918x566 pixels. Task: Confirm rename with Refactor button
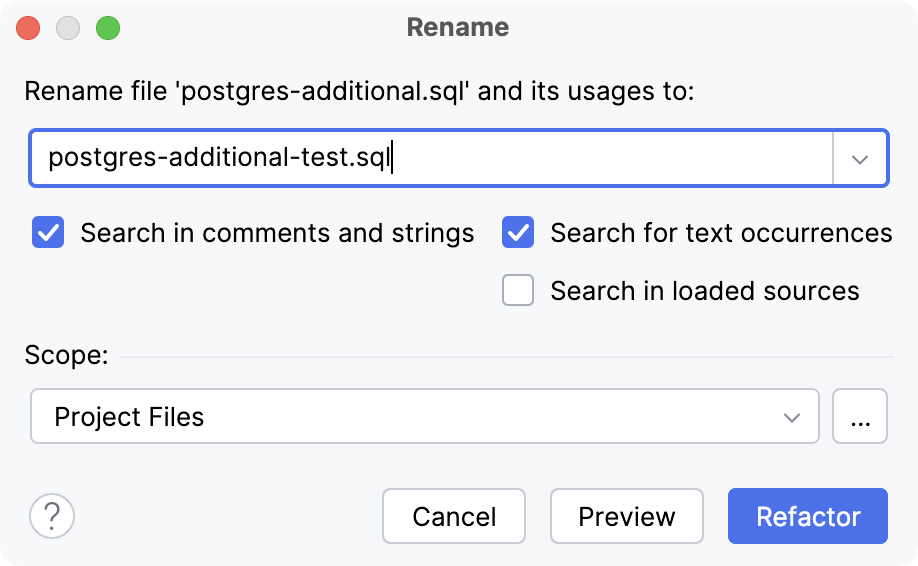[807, 516]
